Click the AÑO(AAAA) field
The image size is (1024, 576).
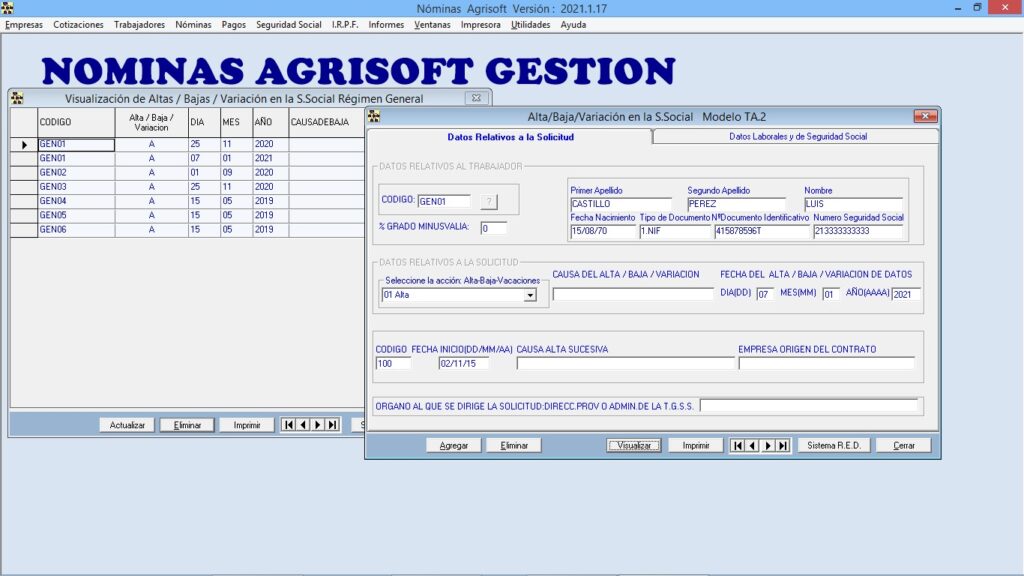[x=906, y=295]
